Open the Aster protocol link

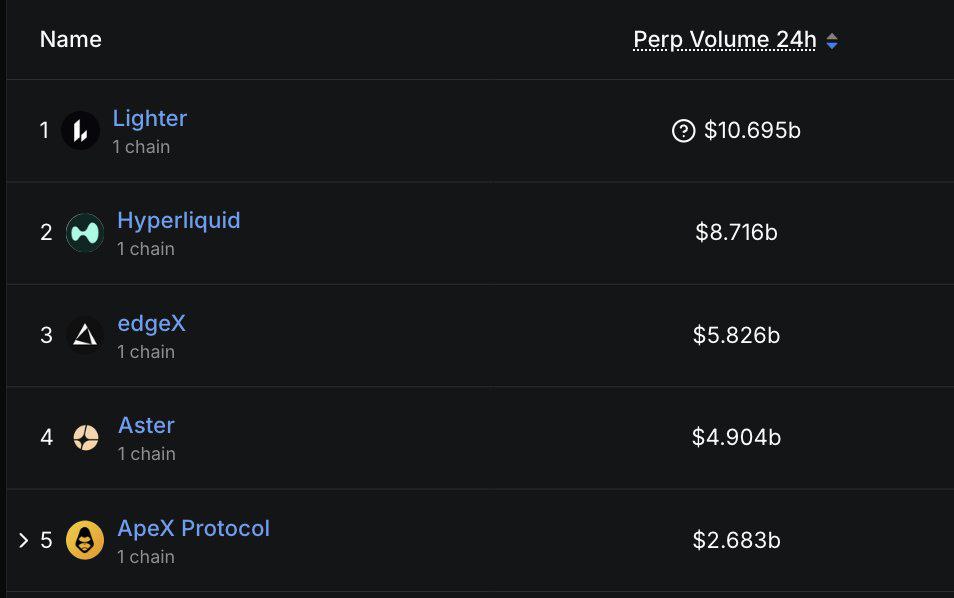point(146,425)
